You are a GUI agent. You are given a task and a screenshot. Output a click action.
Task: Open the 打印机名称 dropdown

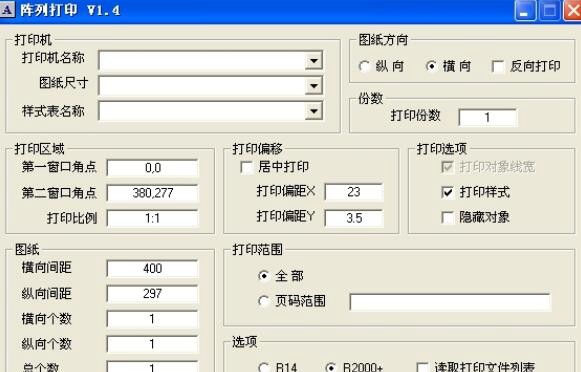tap(314, 60)
